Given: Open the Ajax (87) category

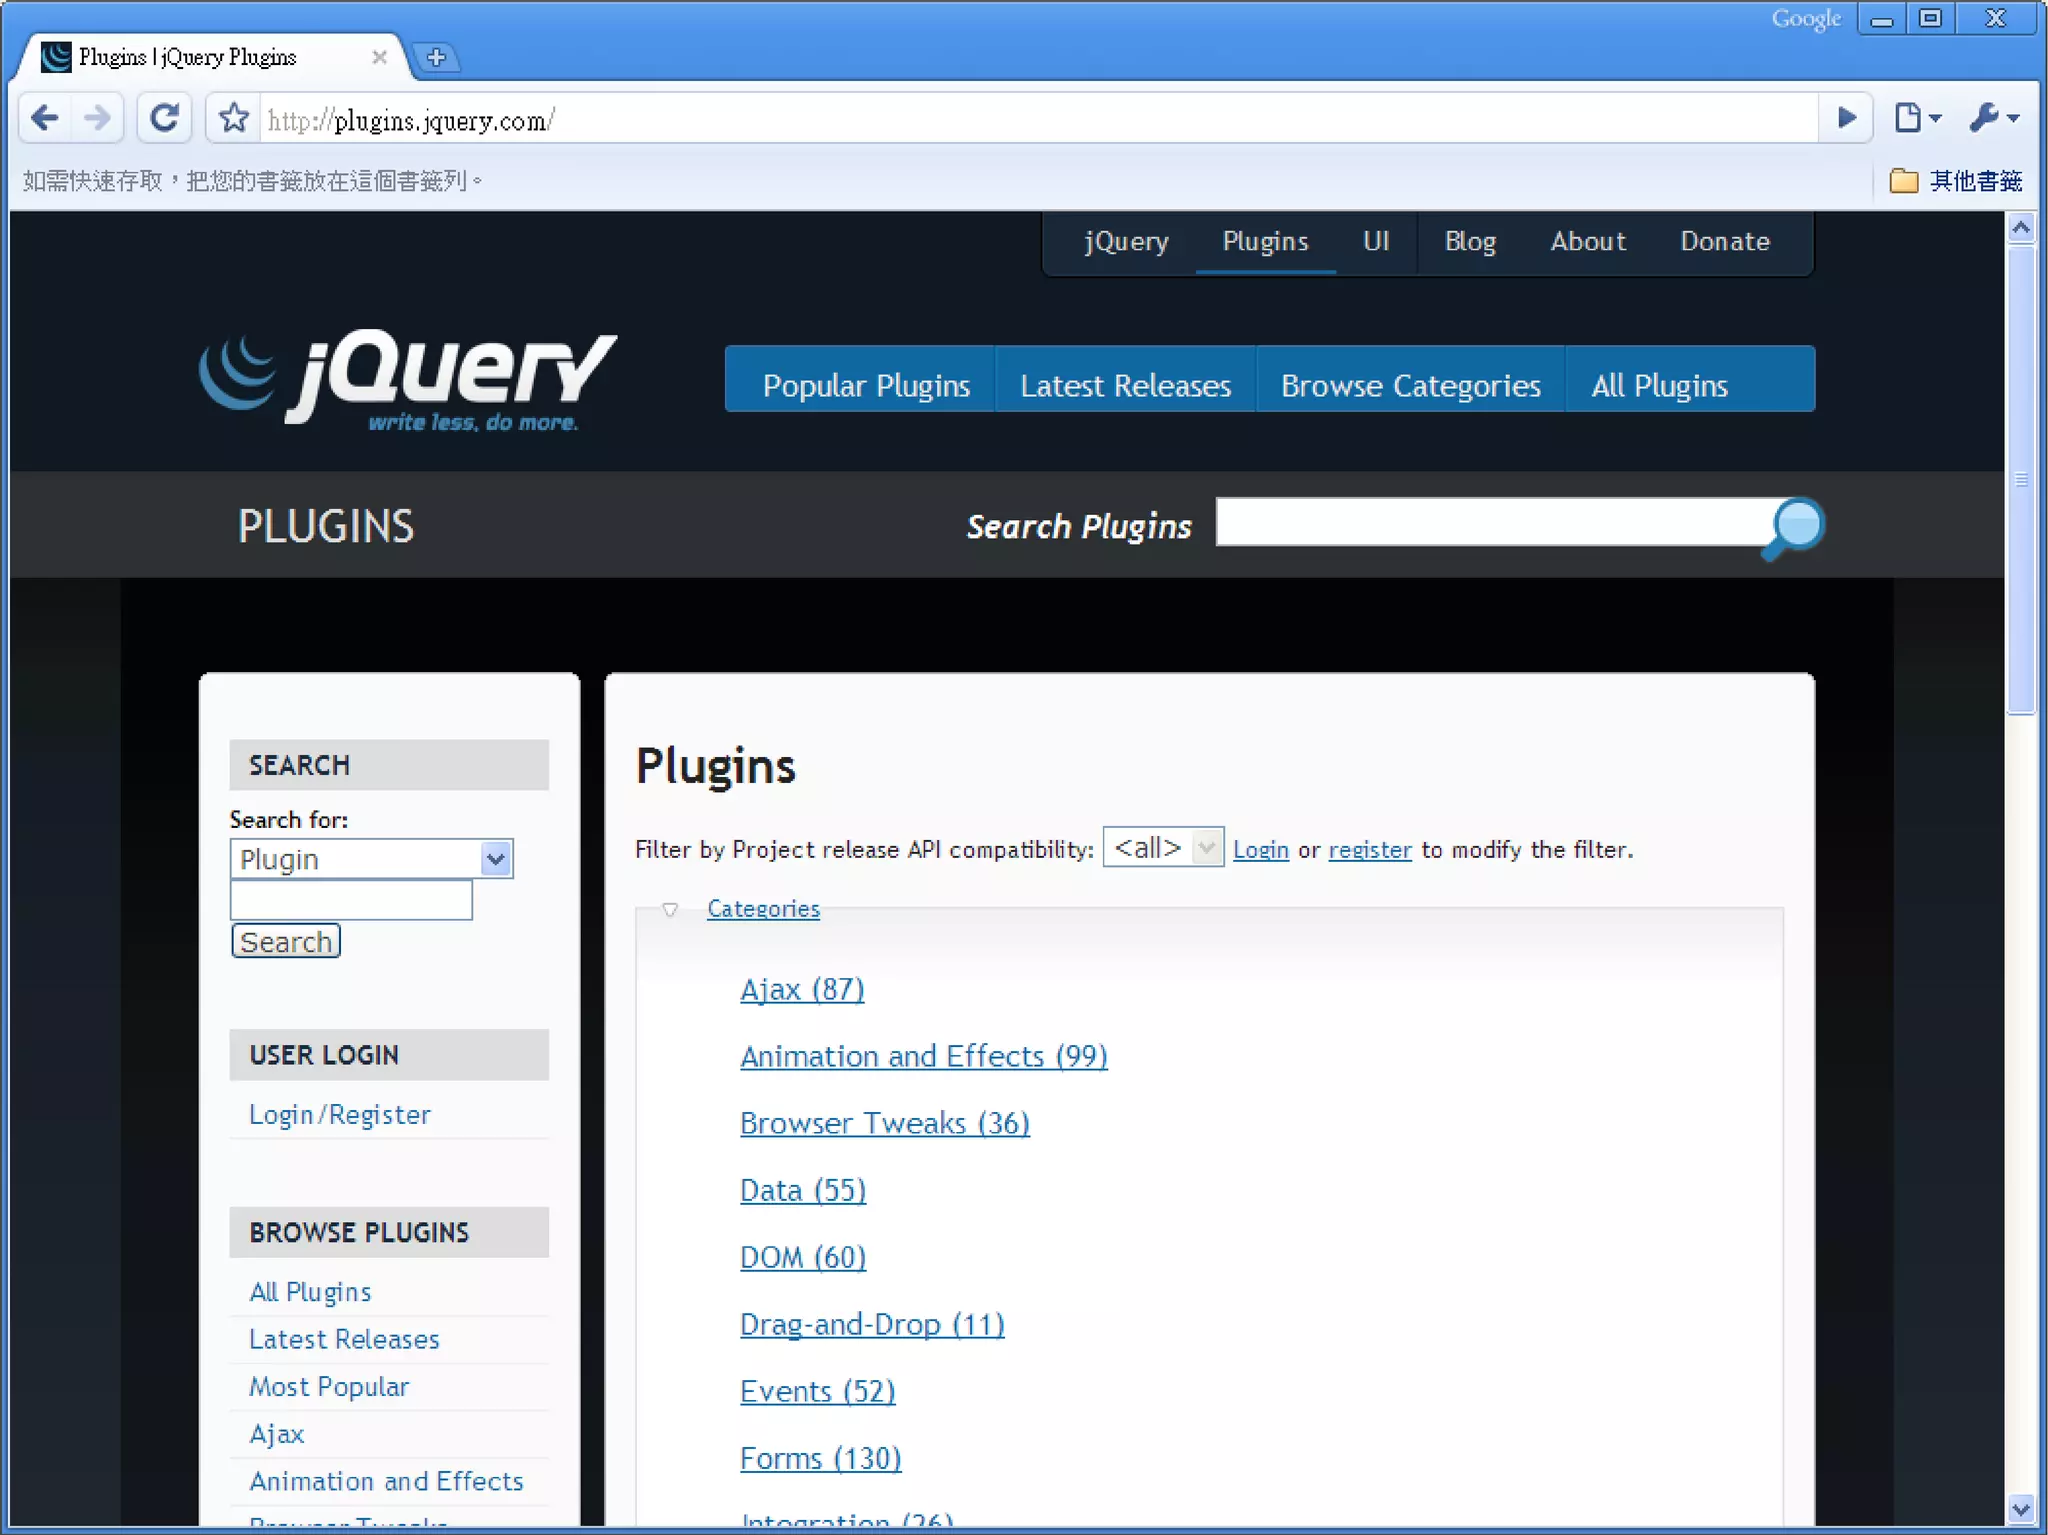Looking at the screenshot, I should pos(802,989).
